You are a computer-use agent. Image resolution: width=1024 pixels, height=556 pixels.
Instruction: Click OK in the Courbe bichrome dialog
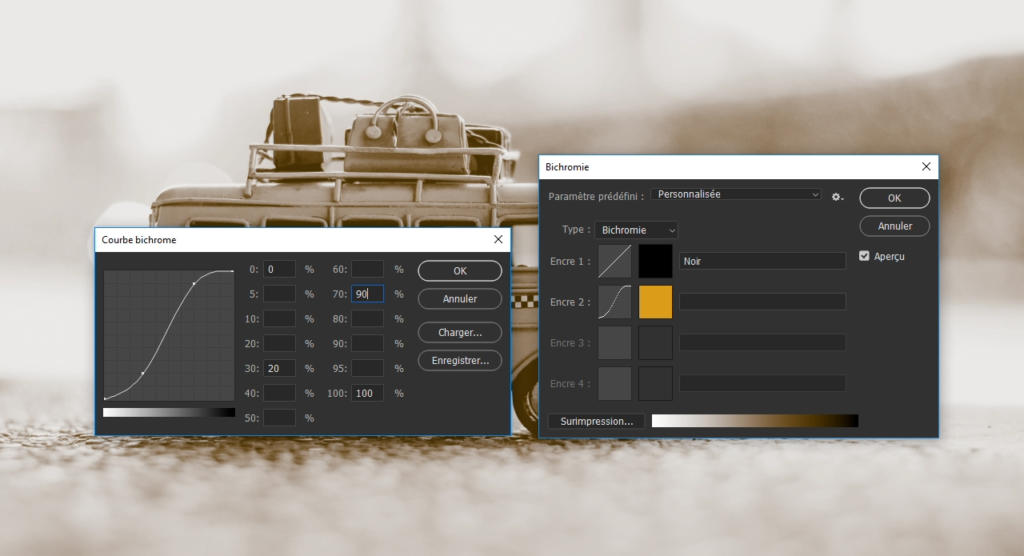(x=460, y=270)
